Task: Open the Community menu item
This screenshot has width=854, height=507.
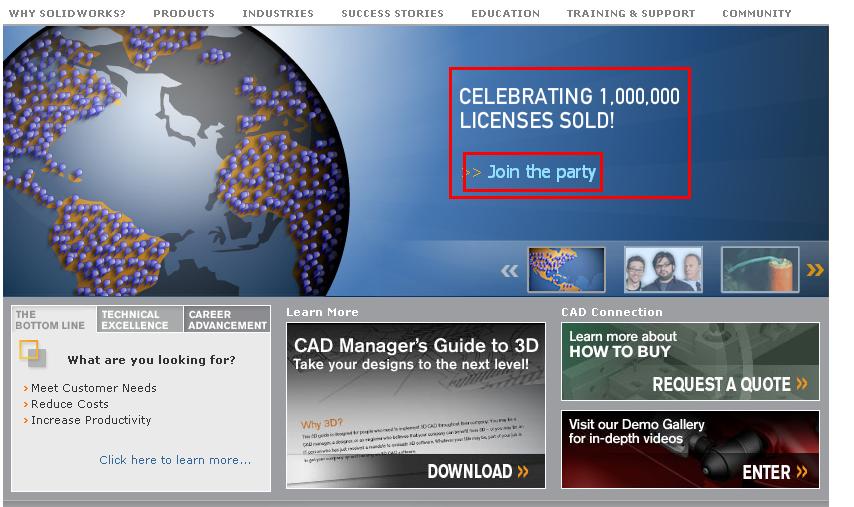Action: [x=757, y=13]
